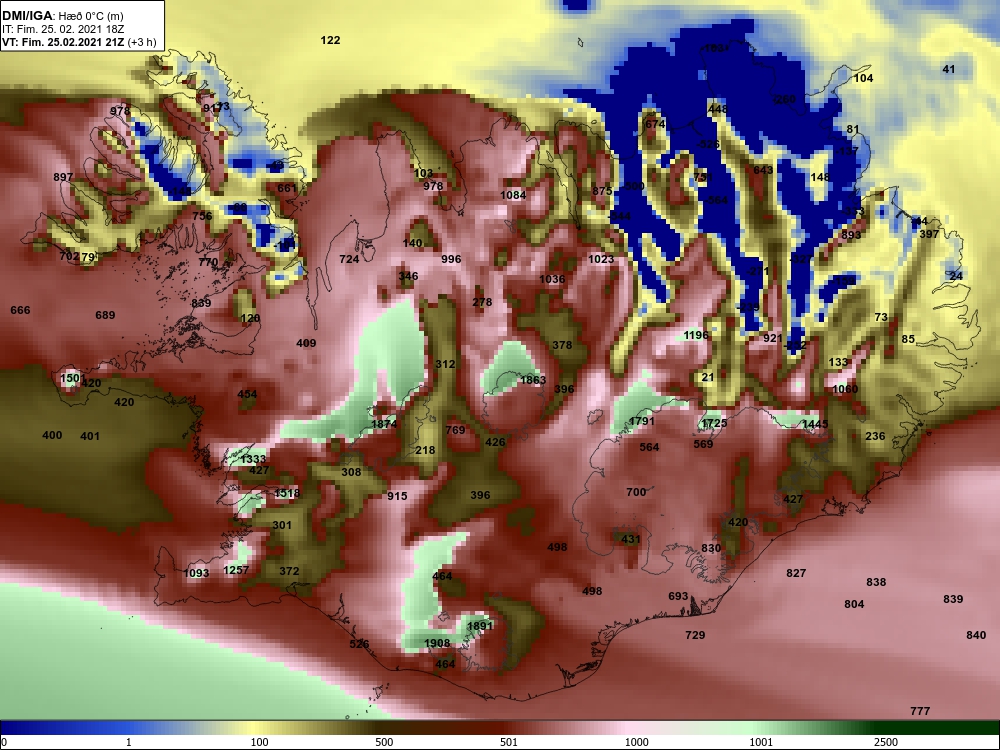The image size is (1000, 750).
Task: Select the map value 1445
Action: tap(815, 424)
